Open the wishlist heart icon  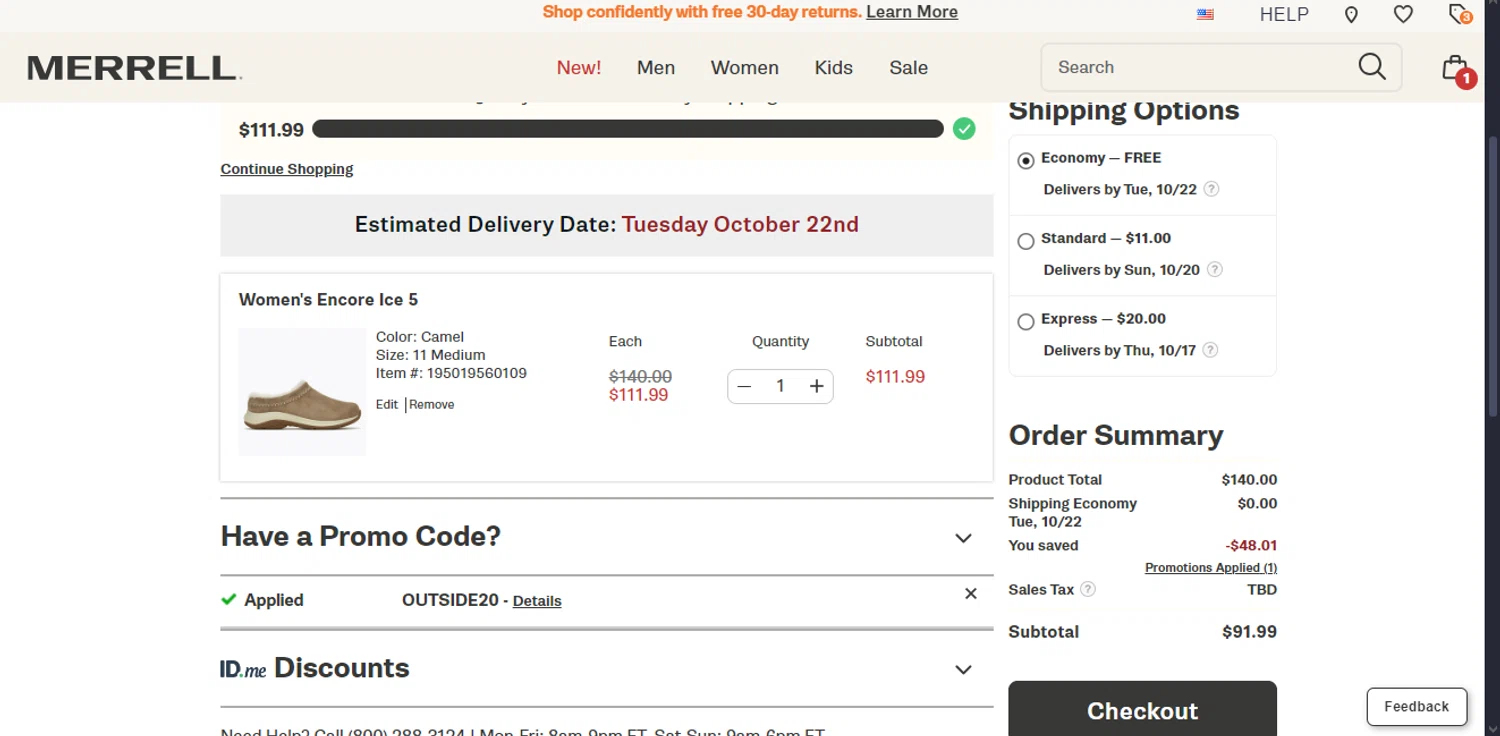click(1404, 14)
